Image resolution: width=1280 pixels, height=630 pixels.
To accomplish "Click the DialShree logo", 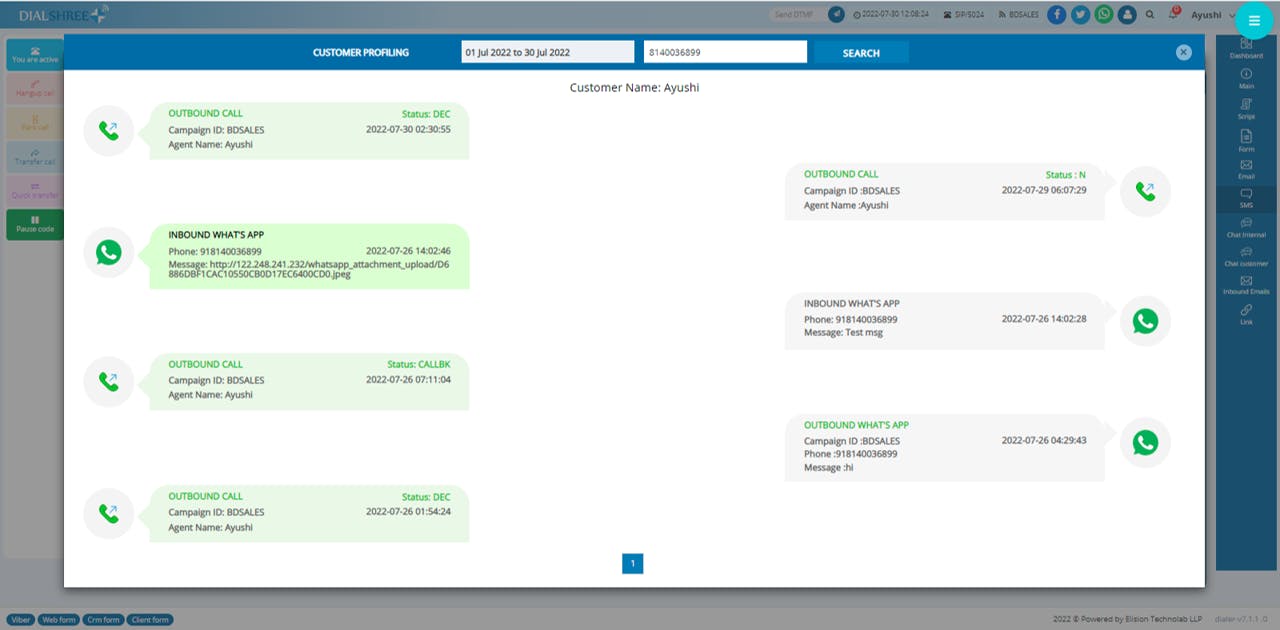I will 64,14.
